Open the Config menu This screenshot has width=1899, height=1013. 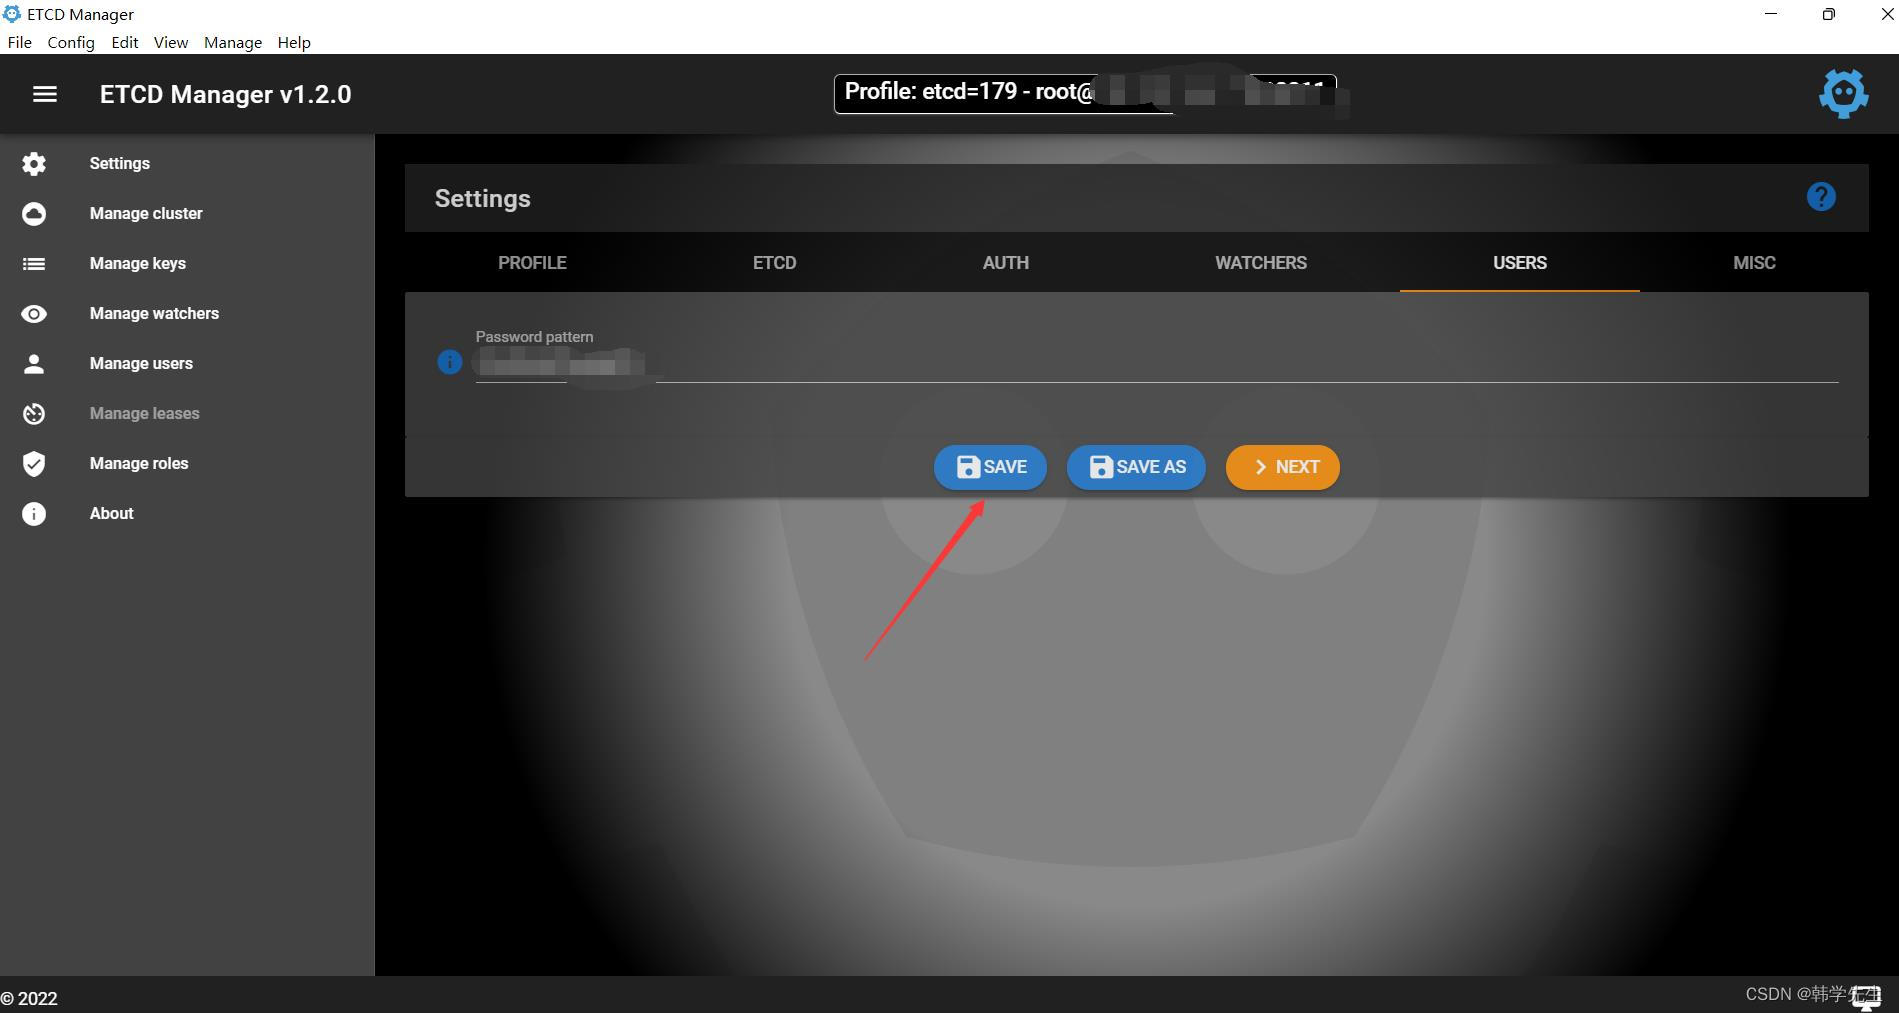[x=71, y=42]
